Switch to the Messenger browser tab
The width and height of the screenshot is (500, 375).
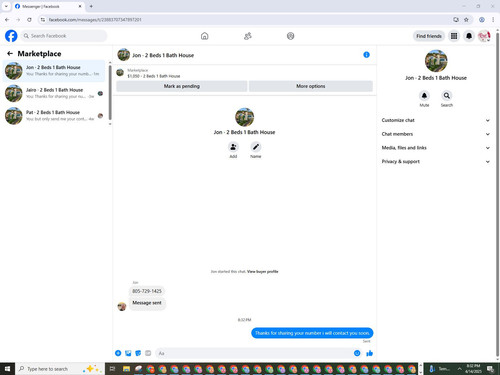(48, 6)
